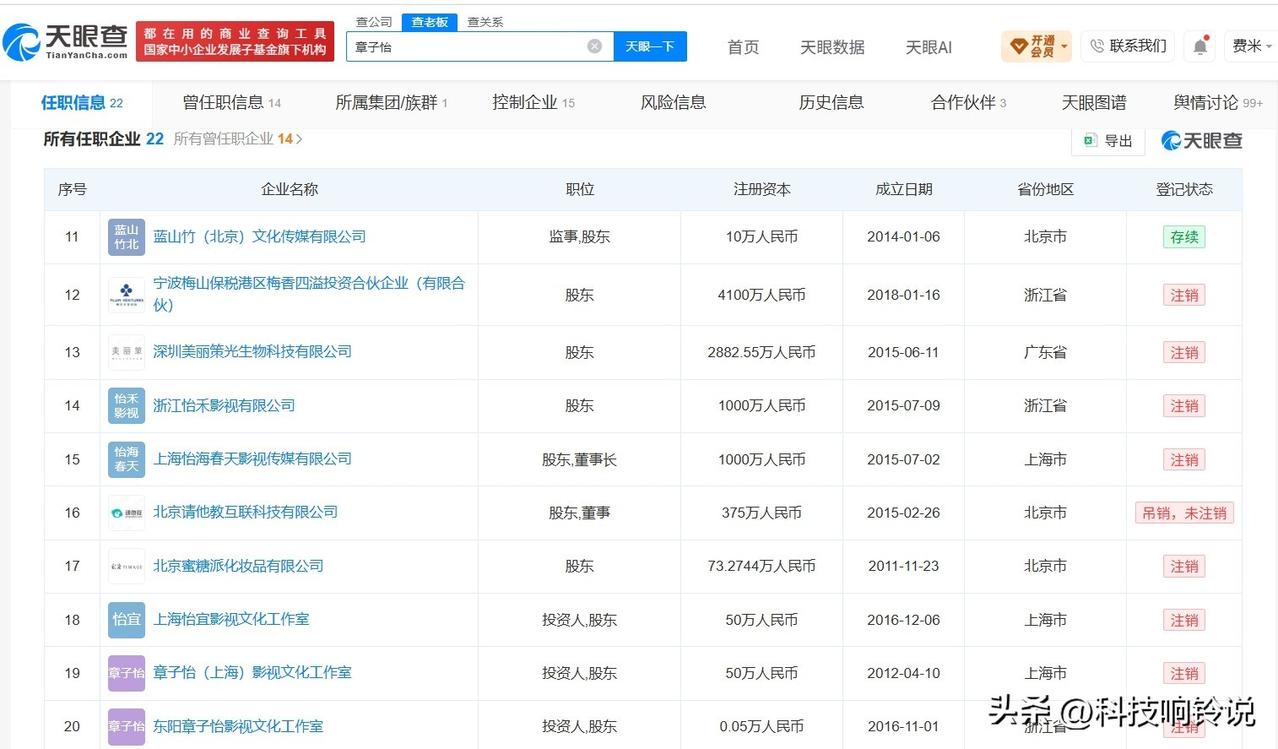Open the 任职信息 tab
1278x749 pixels.
click(x=81, y=103)
